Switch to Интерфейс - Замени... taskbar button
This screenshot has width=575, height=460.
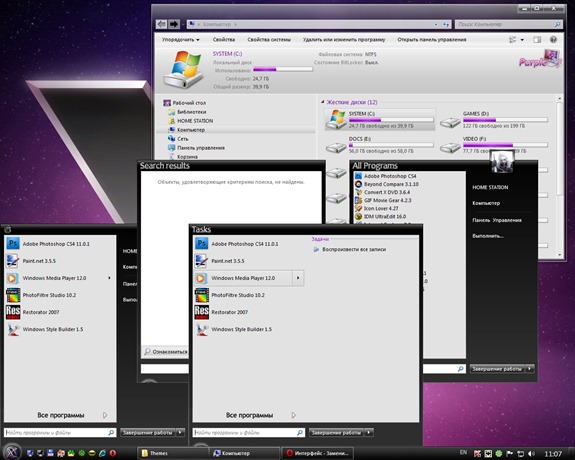pyautogui.click(x=318, y=453)
